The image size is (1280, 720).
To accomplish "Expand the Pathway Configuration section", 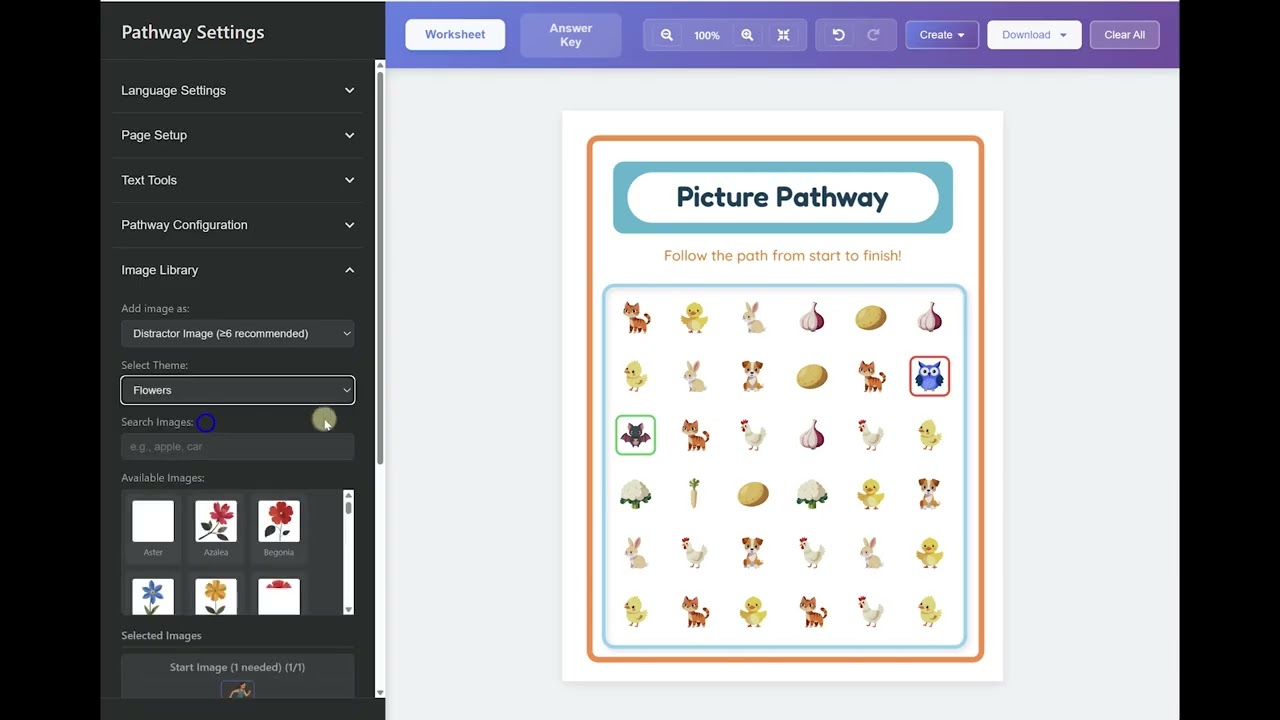I will pos(238,225).
